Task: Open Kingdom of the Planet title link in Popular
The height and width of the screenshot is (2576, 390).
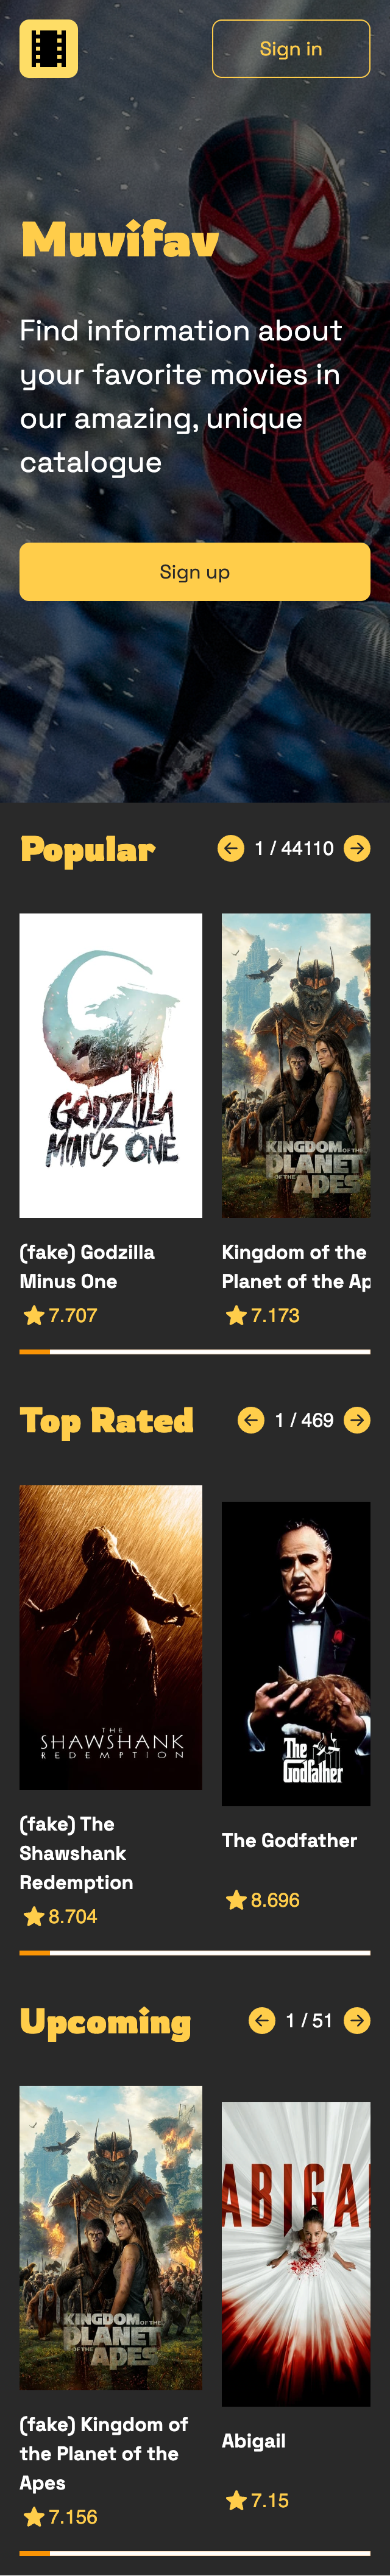Action: coord(296,1266)
